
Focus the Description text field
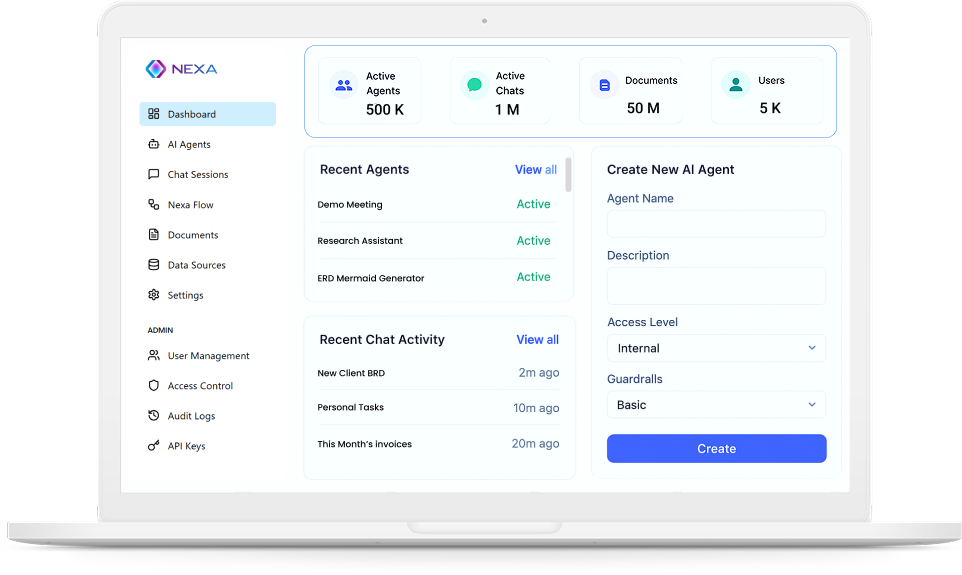tap(716, 285)
